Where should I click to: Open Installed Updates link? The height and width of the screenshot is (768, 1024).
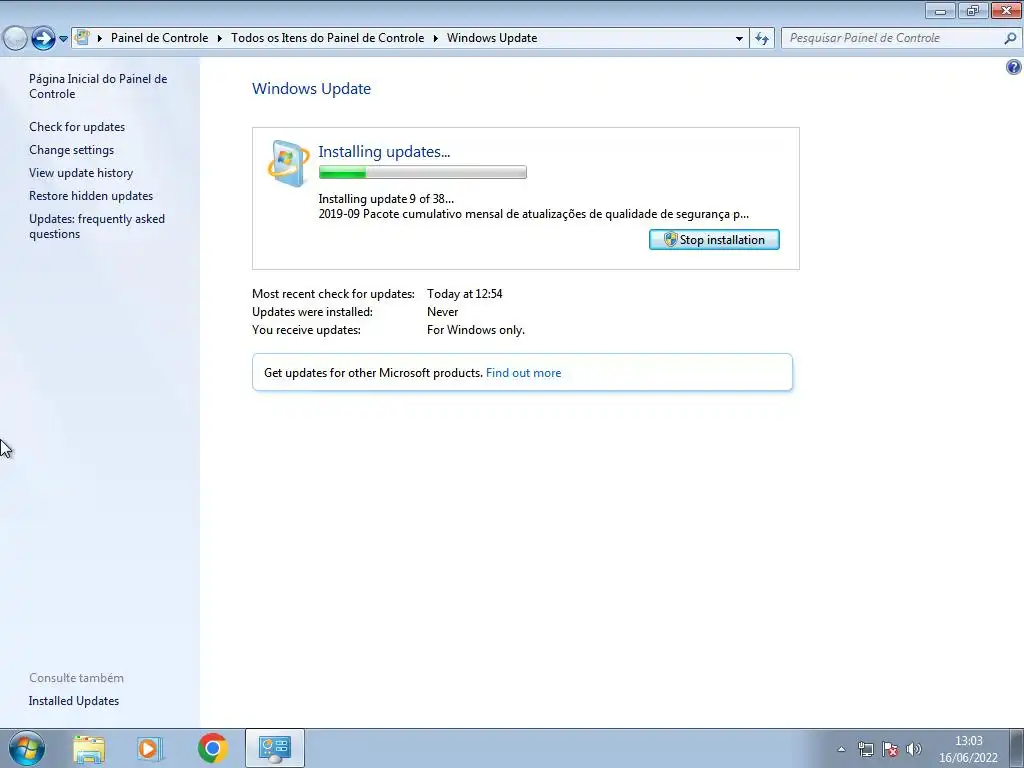point(74,701)
